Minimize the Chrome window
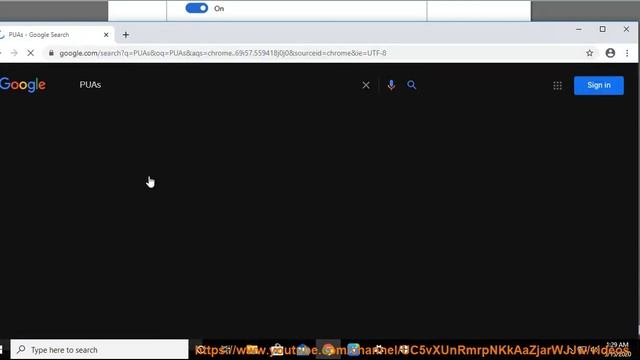640x360 pixels. [x=579, y=29]
